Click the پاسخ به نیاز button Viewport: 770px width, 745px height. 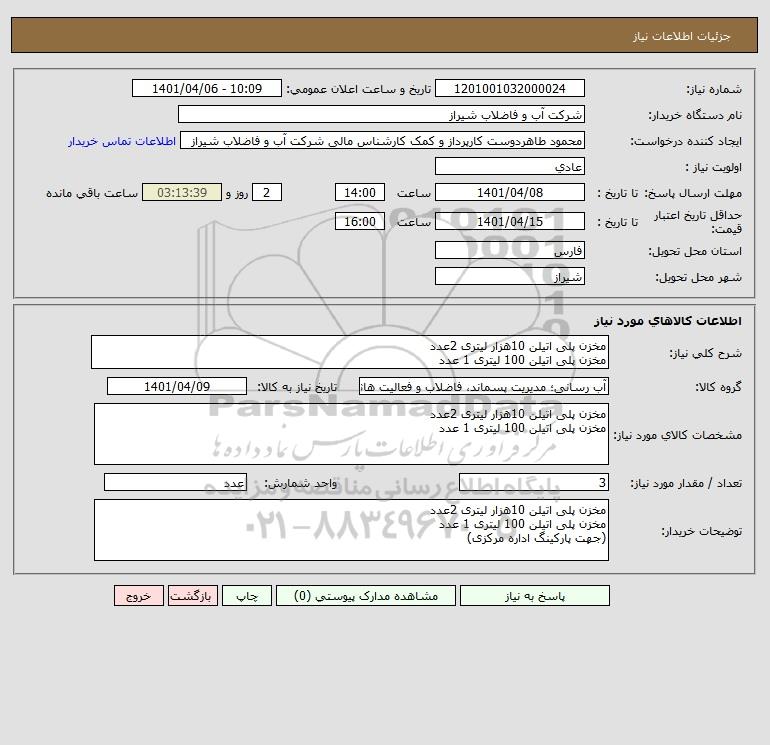(x=535, y=596)
